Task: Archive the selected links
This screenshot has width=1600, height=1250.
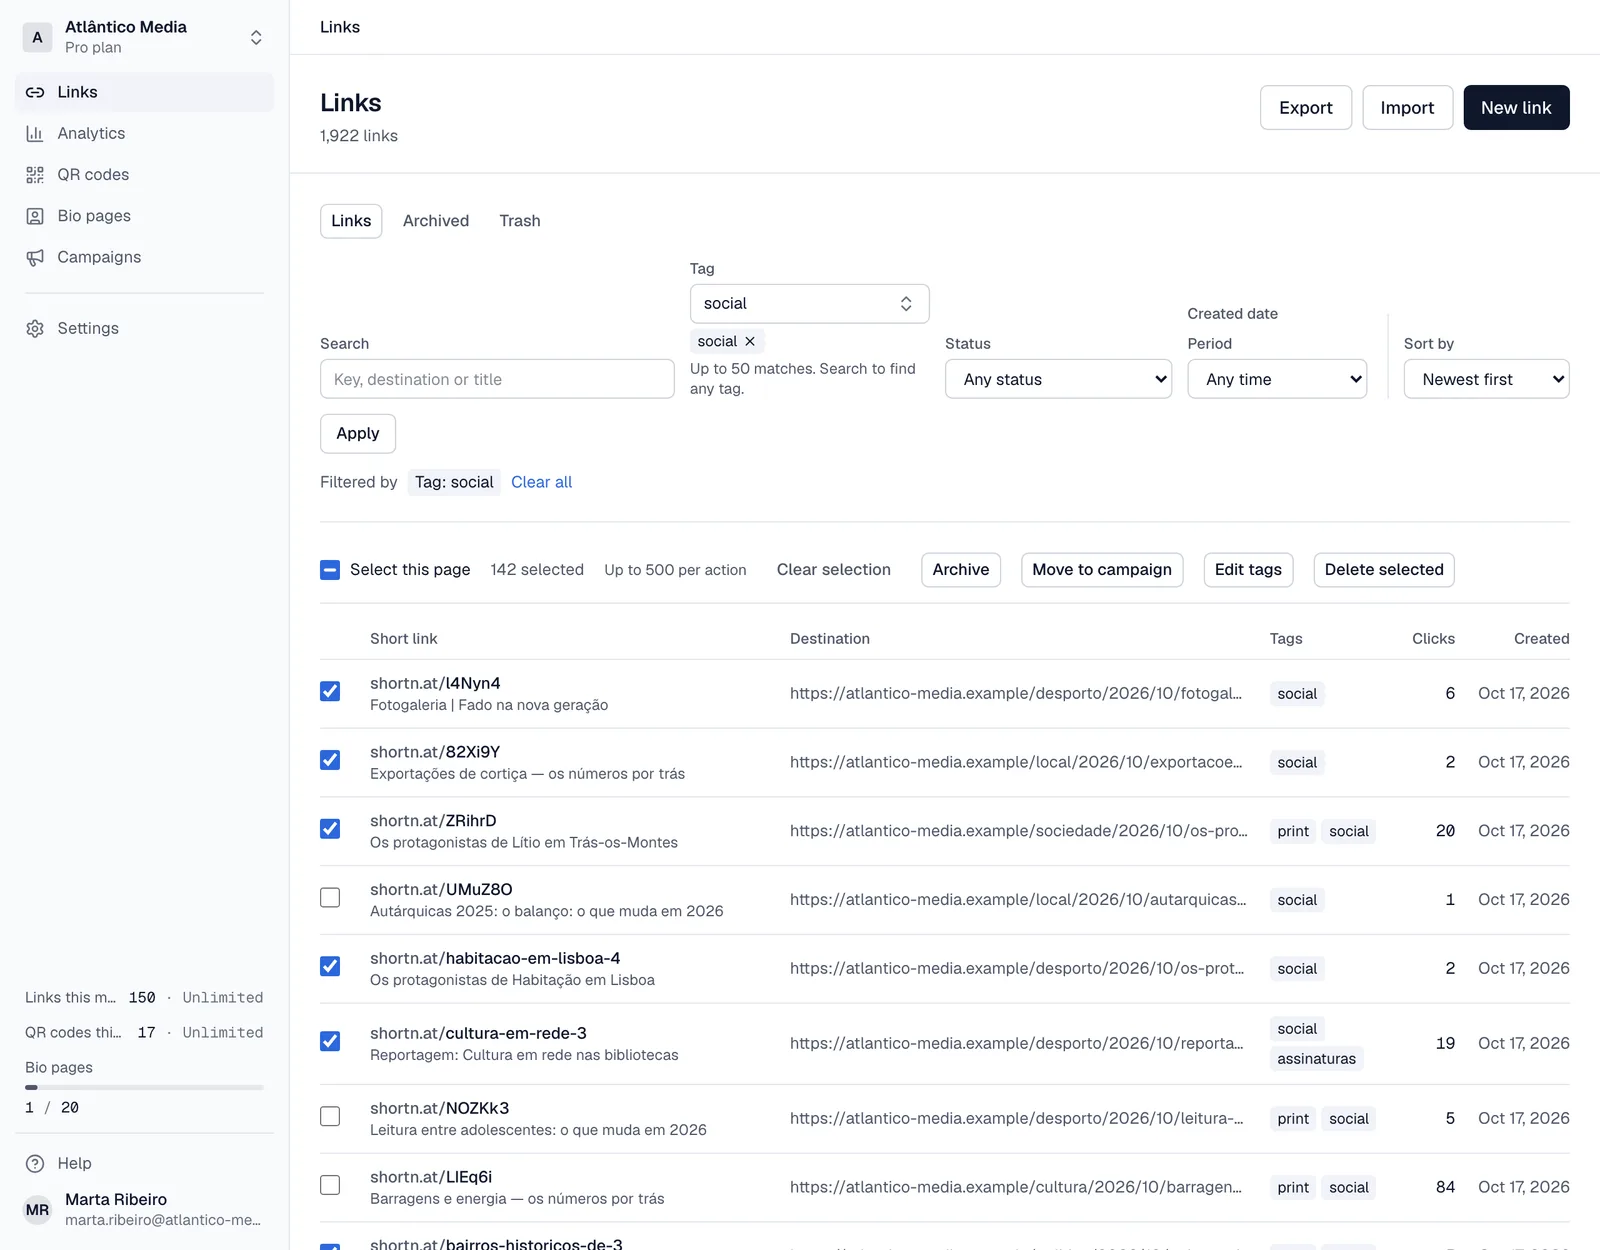Action: 961,570
